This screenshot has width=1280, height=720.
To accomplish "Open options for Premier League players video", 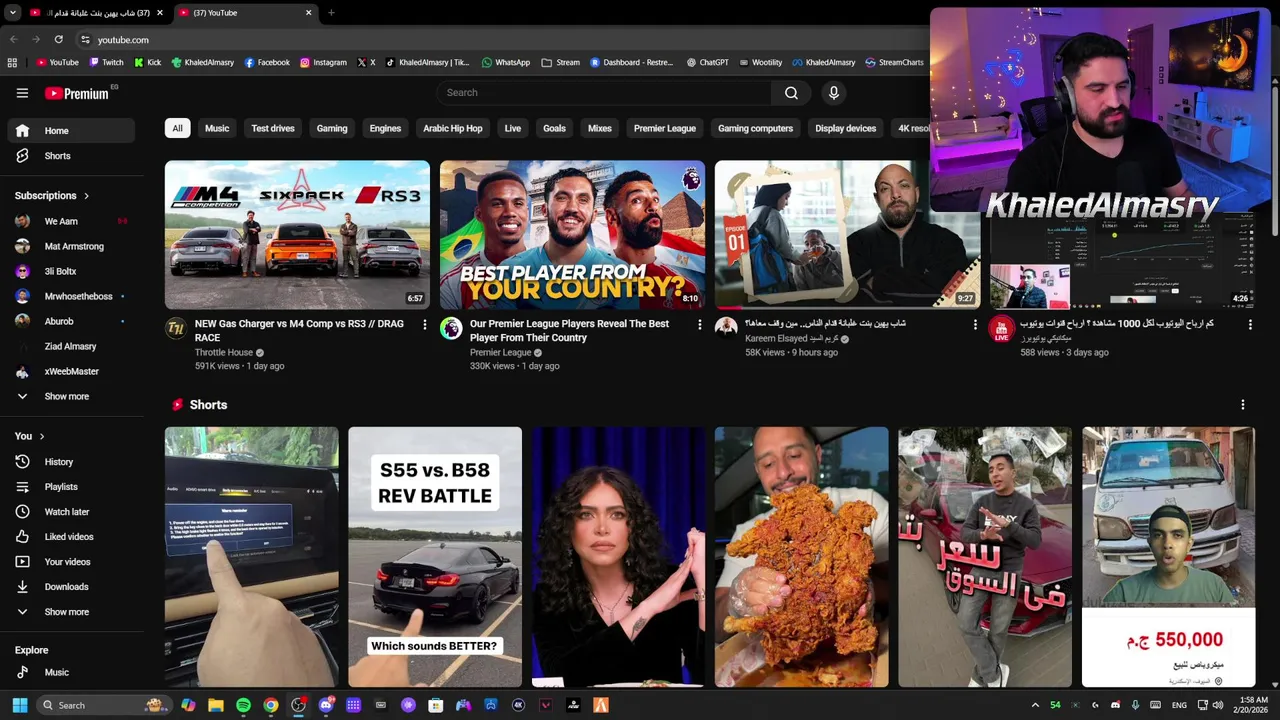I will click(x=699, y=325).
